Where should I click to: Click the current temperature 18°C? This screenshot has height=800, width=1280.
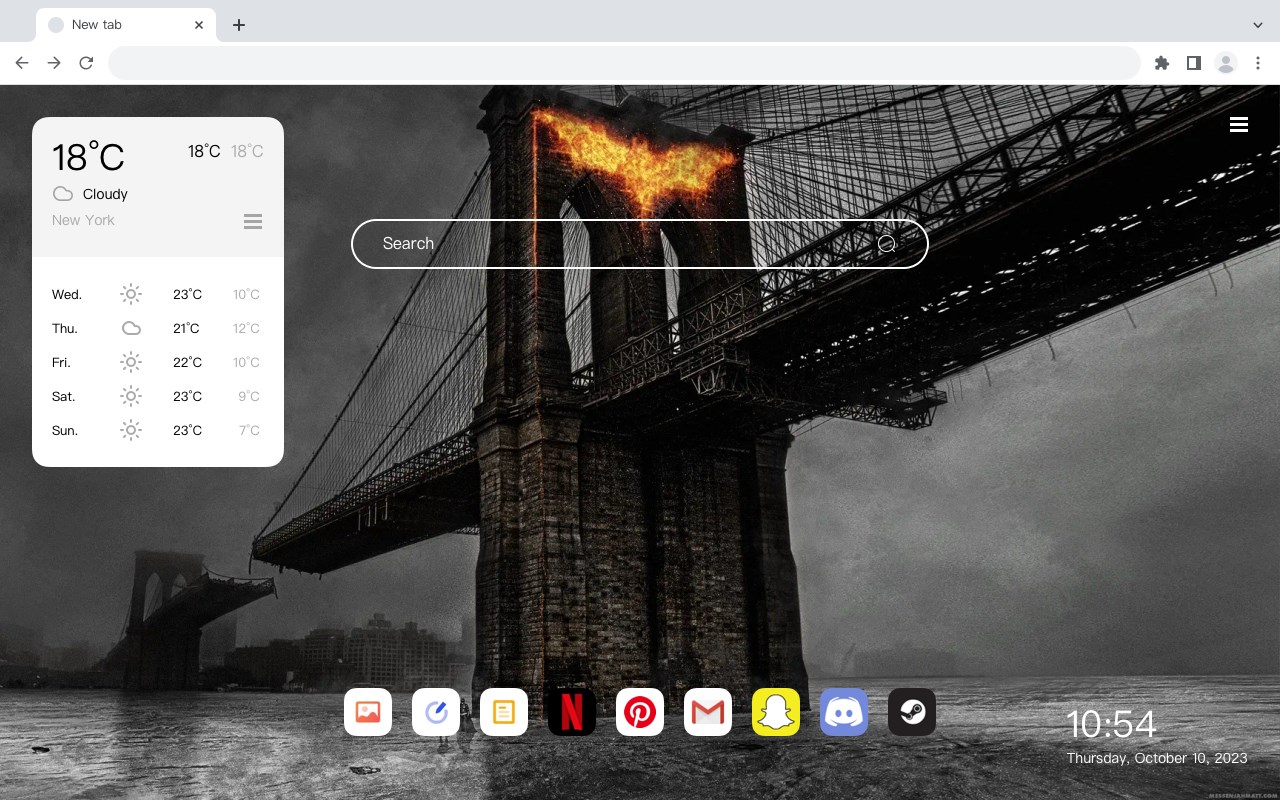click(88, 157)
